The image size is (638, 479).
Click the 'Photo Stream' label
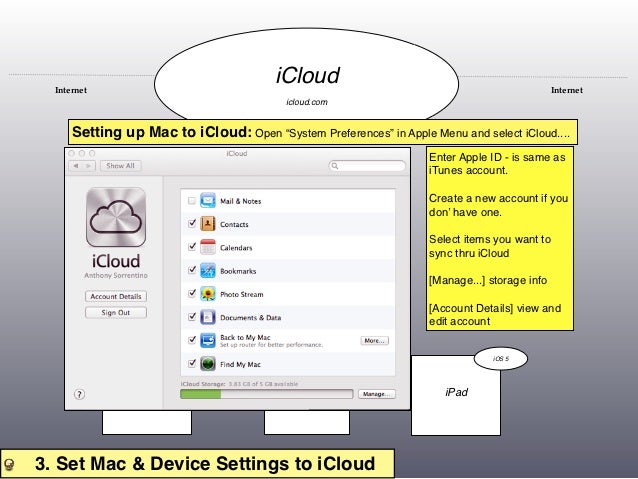click(242, 294)
